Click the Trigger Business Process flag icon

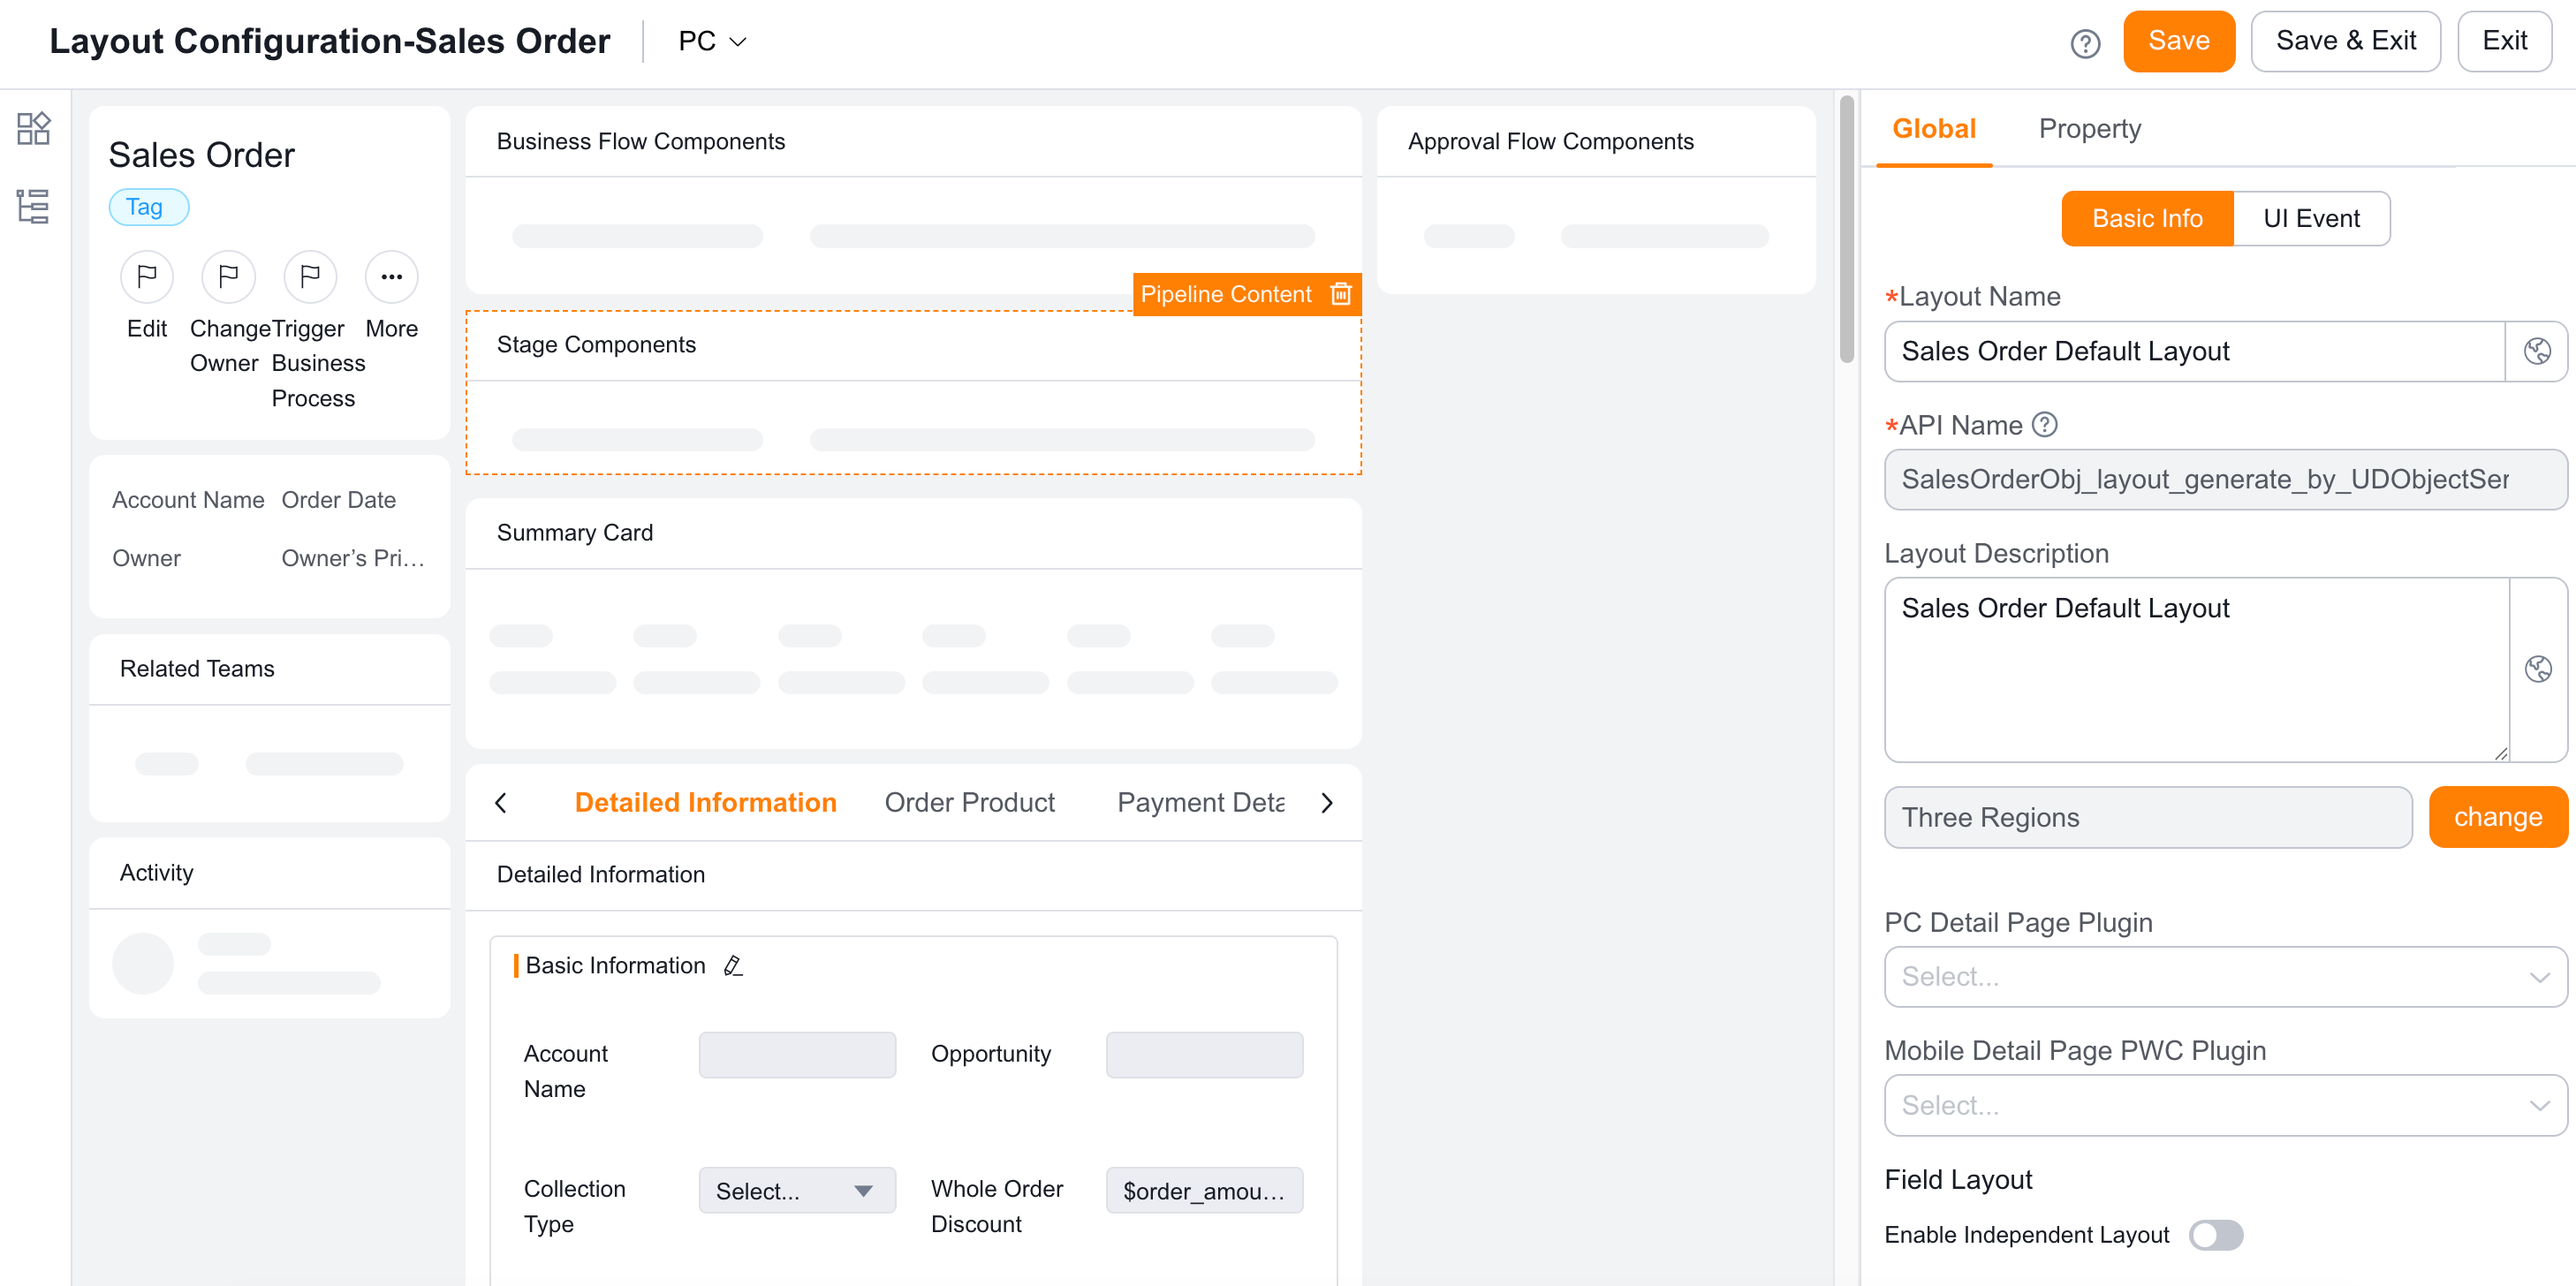[x=310, y=276]
